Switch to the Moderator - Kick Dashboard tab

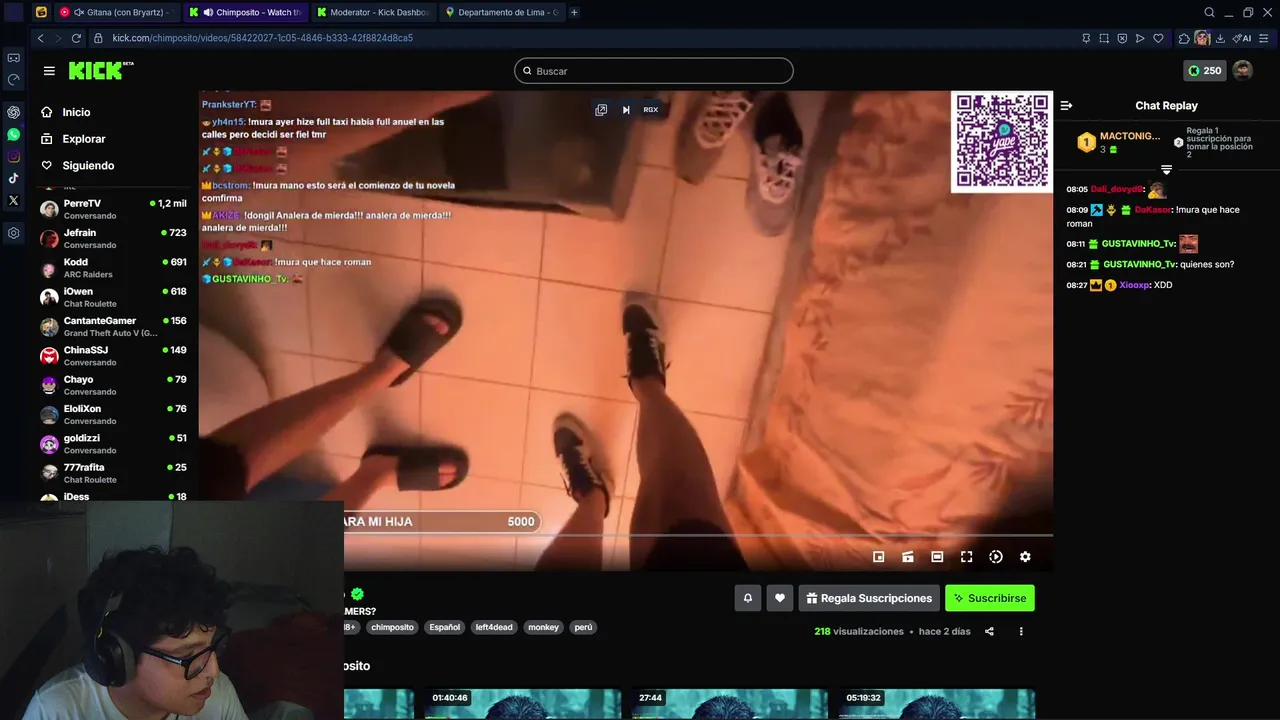[x=372, y=12]
